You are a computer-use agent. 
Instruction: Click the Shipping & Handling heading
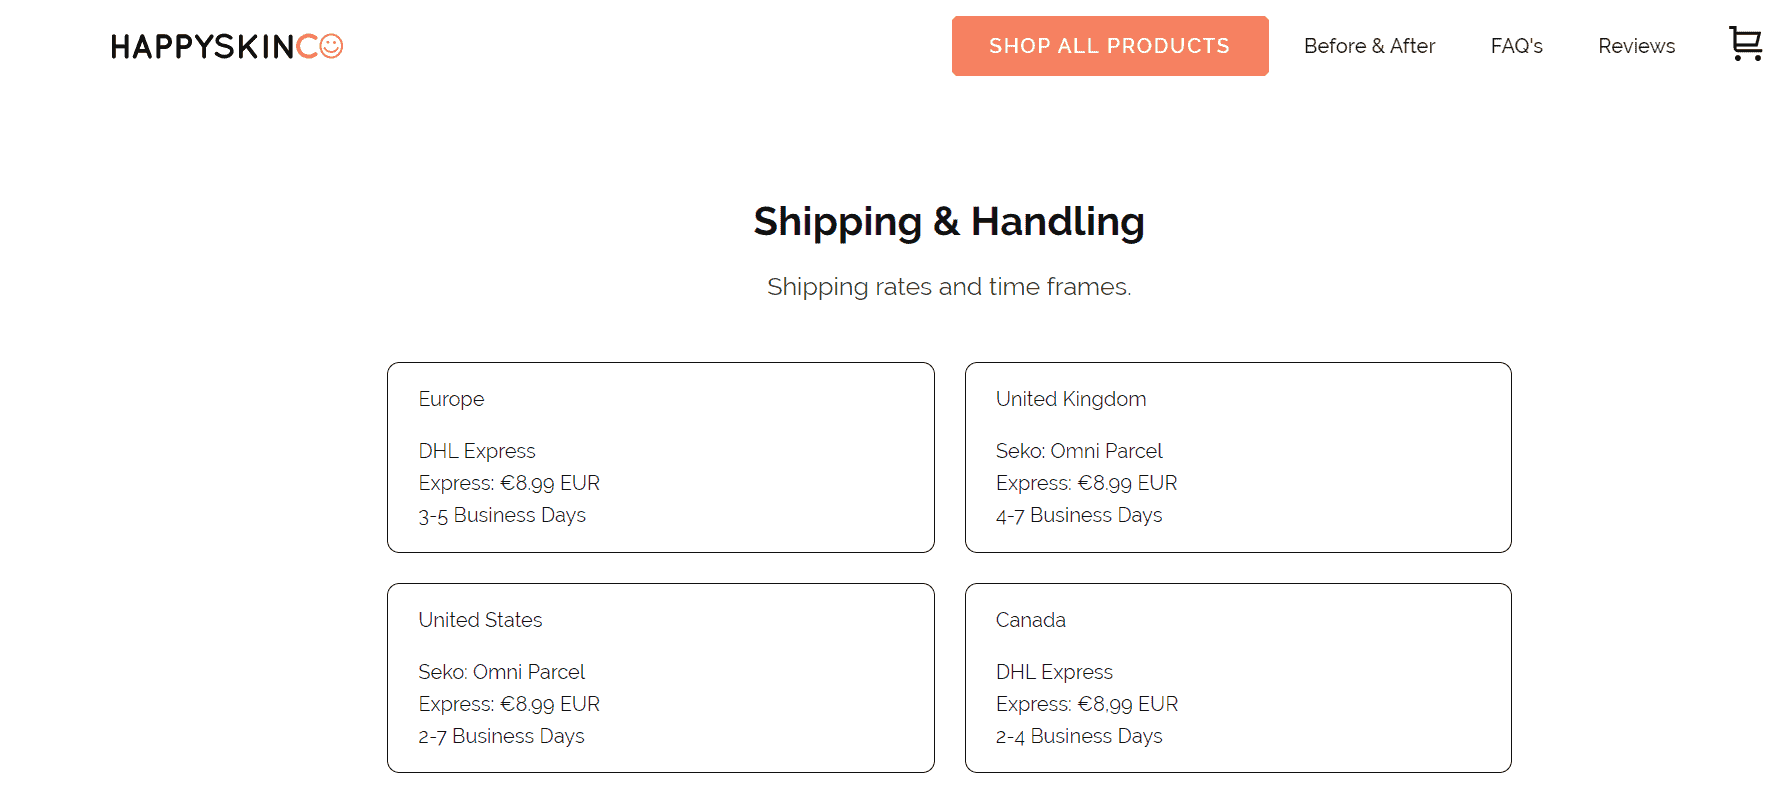(x=948, y=221)
